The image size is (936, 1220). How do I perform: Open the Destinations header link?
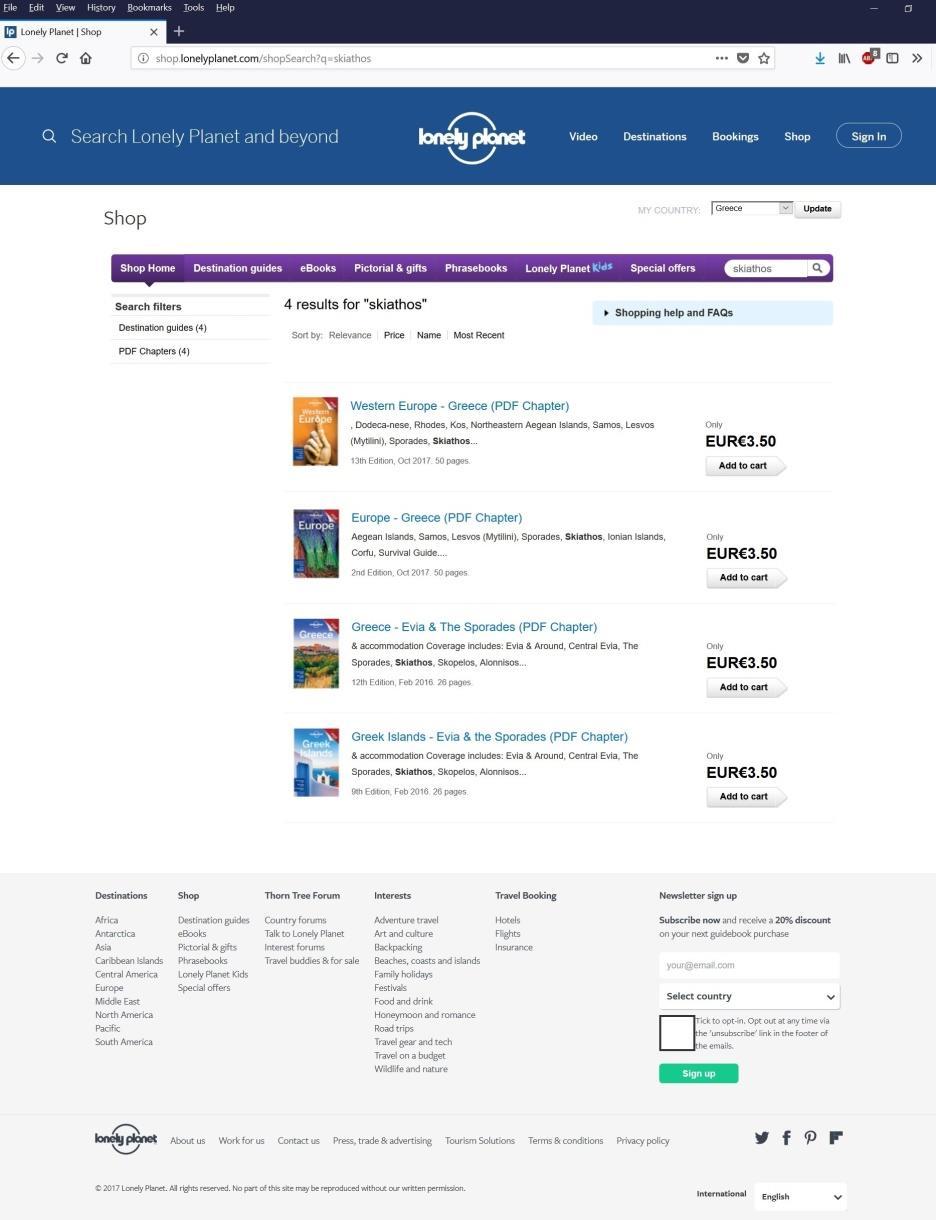(x=655, y=137)
